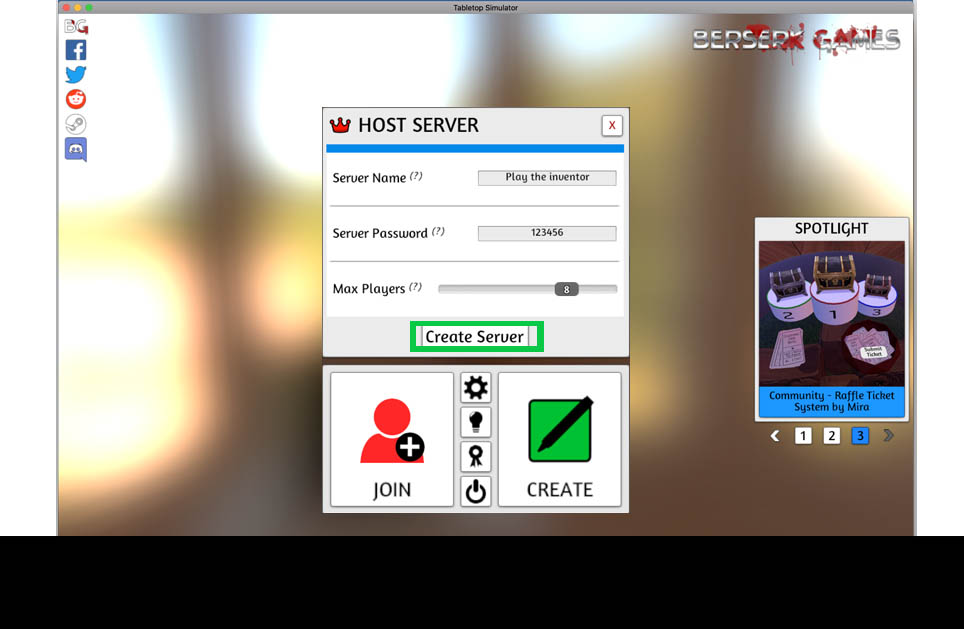Open the Spotlight Raffle Ticket thumbnail

832,314
